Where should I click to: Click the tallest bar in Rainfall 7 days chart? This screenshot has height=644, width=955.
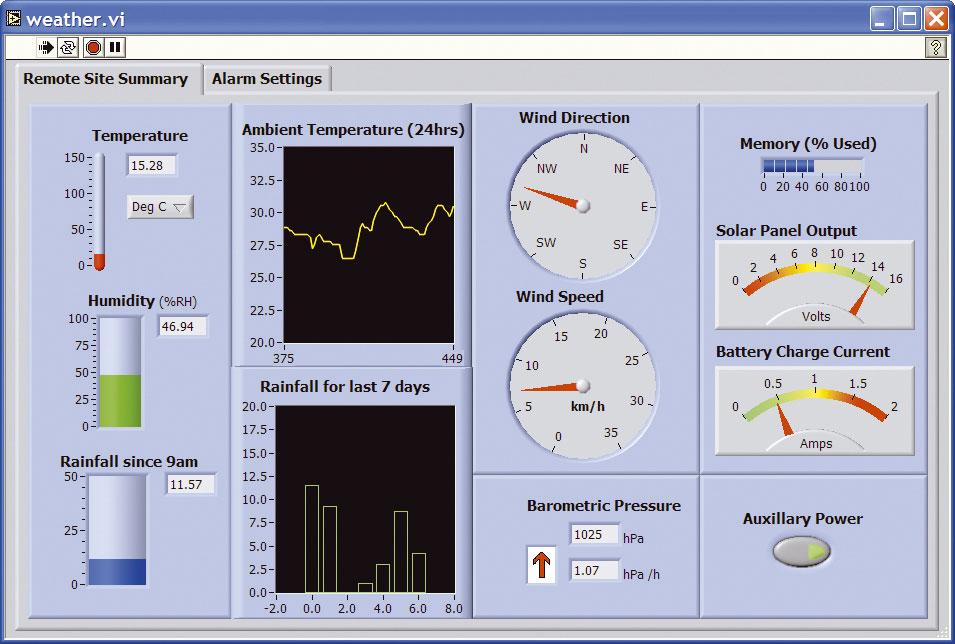click(x=312, y=539)
